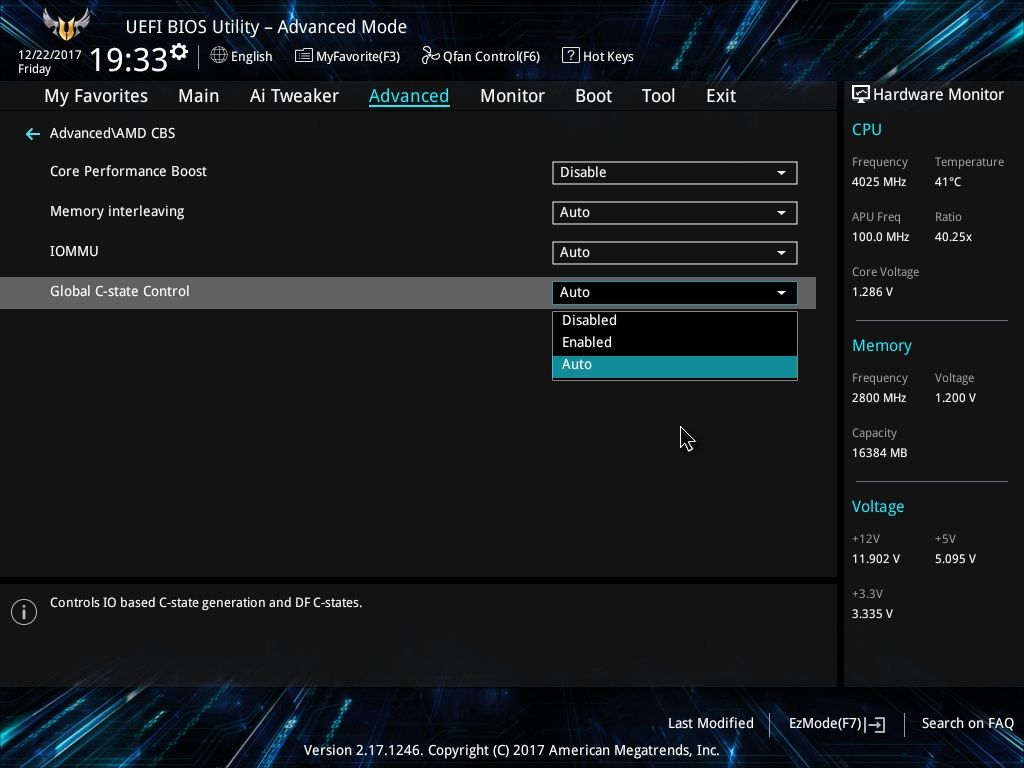The width and height of the screenshot is (1024, 768).
Task: Click the Global C-state Control label
Action: click(120, 291)
